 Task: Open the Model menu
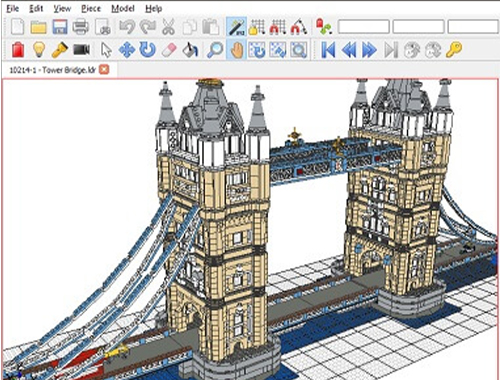click(x=123, y=8)
